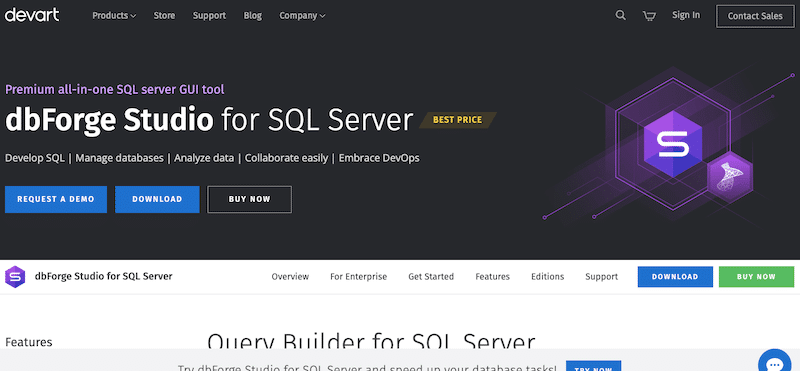This screenshot has width=800, height=371.
Task: Open the Features tab in product bar
Action: click(492, 277)
